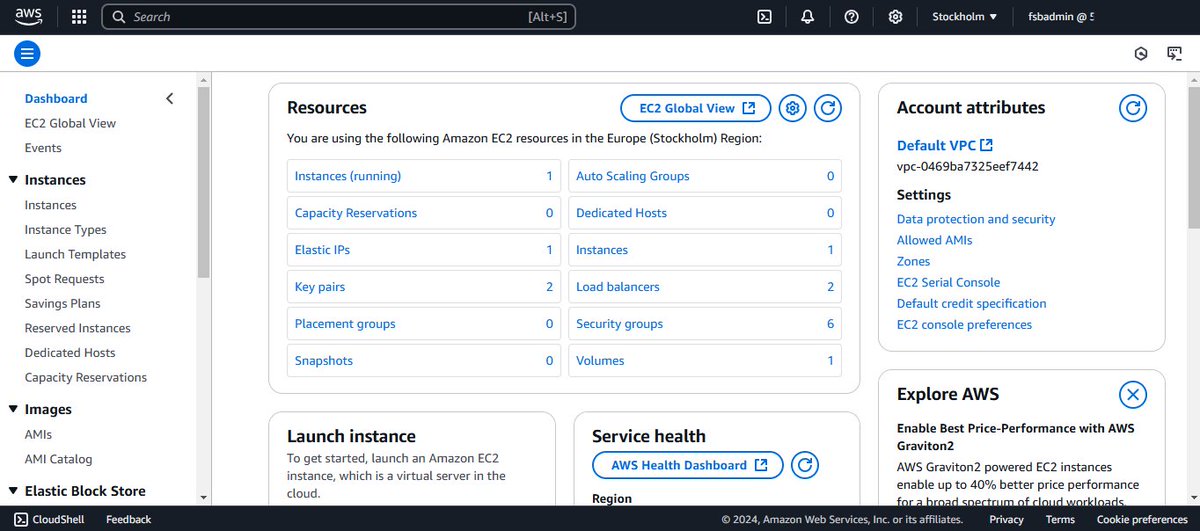Collapse the Instances sidebar section

14,180
